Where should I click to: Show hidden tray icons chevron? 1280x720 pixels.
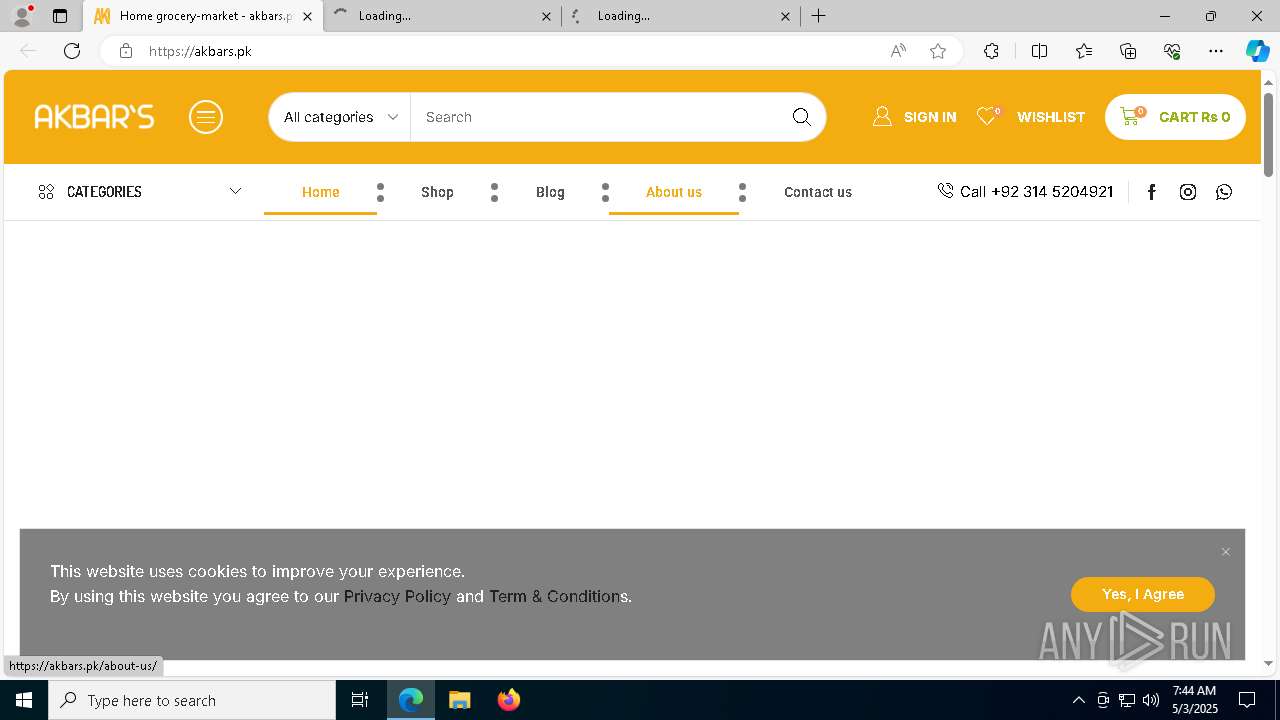[1079, 700]
